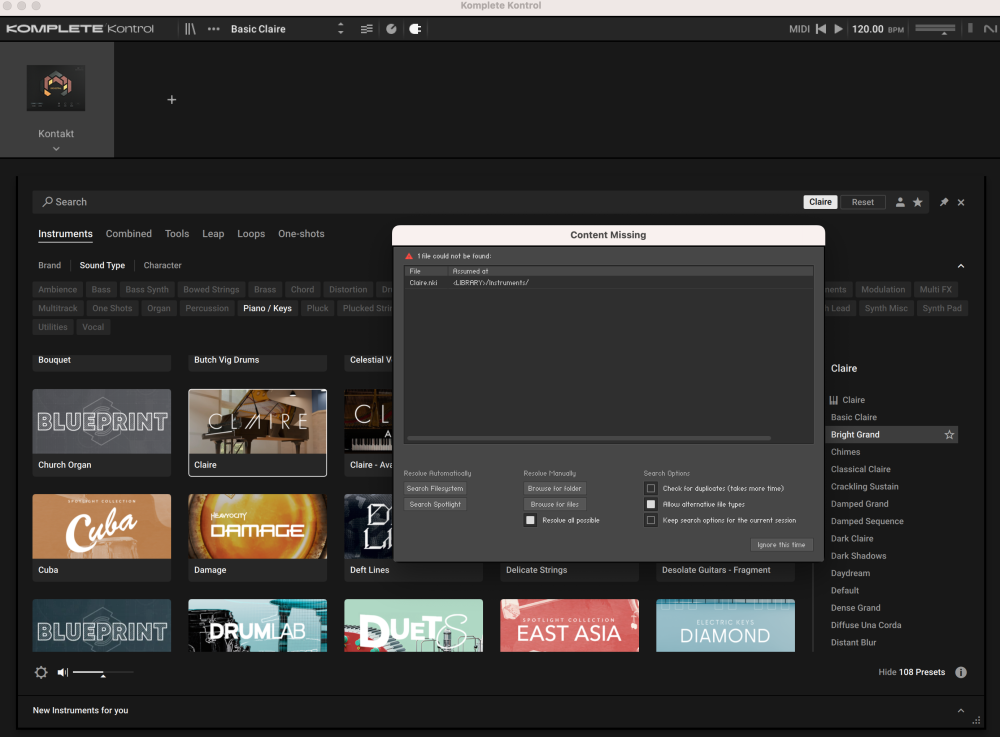Open the library browser icon in header
This screenshot has height=737, width=1000.
190,29
